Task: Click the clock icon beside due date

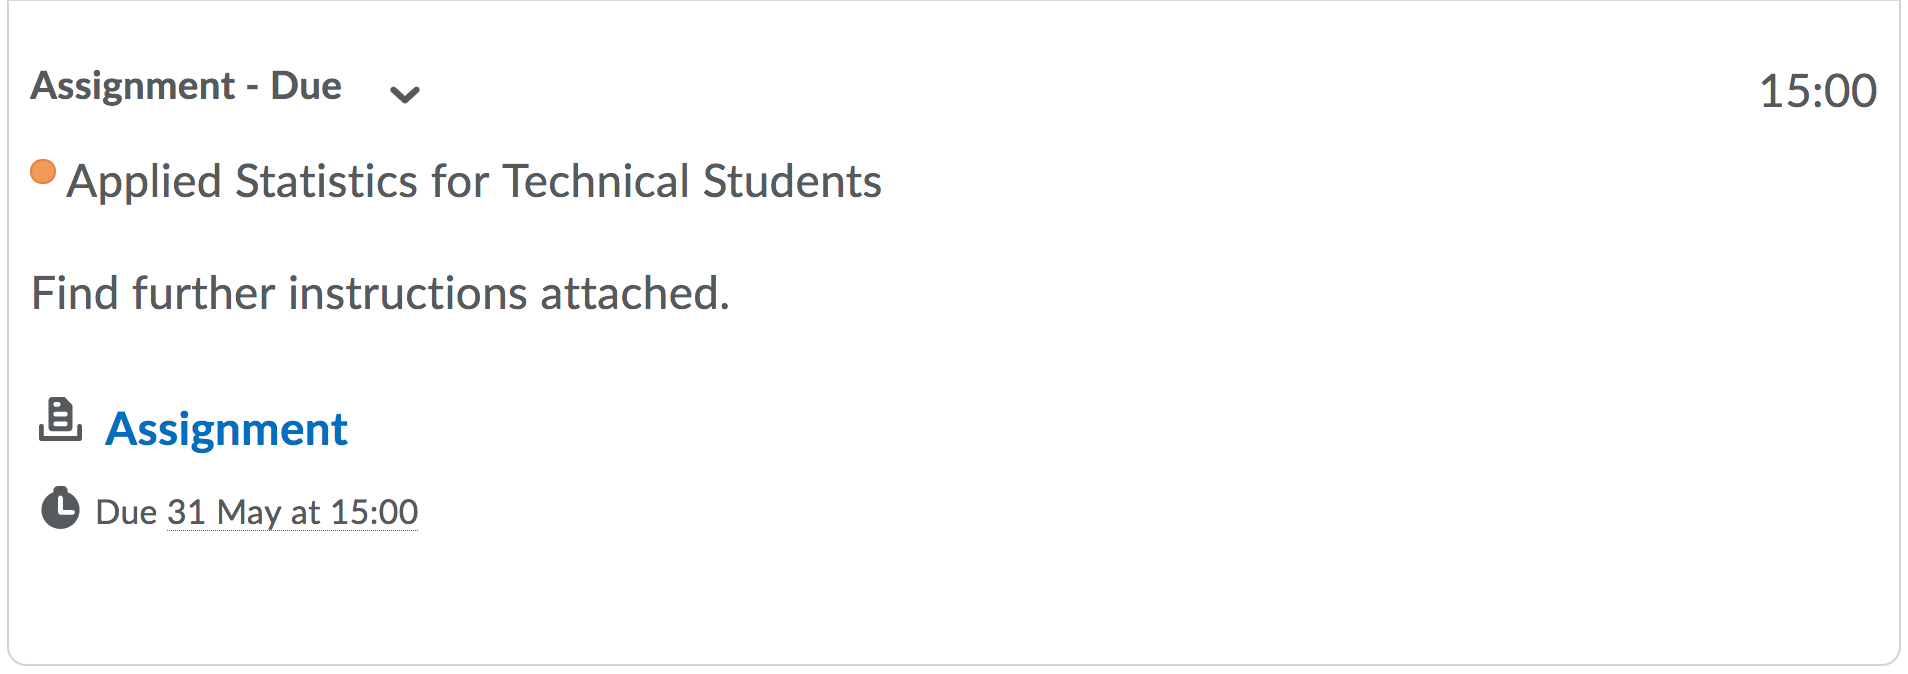Action: [x=60, y=509]
